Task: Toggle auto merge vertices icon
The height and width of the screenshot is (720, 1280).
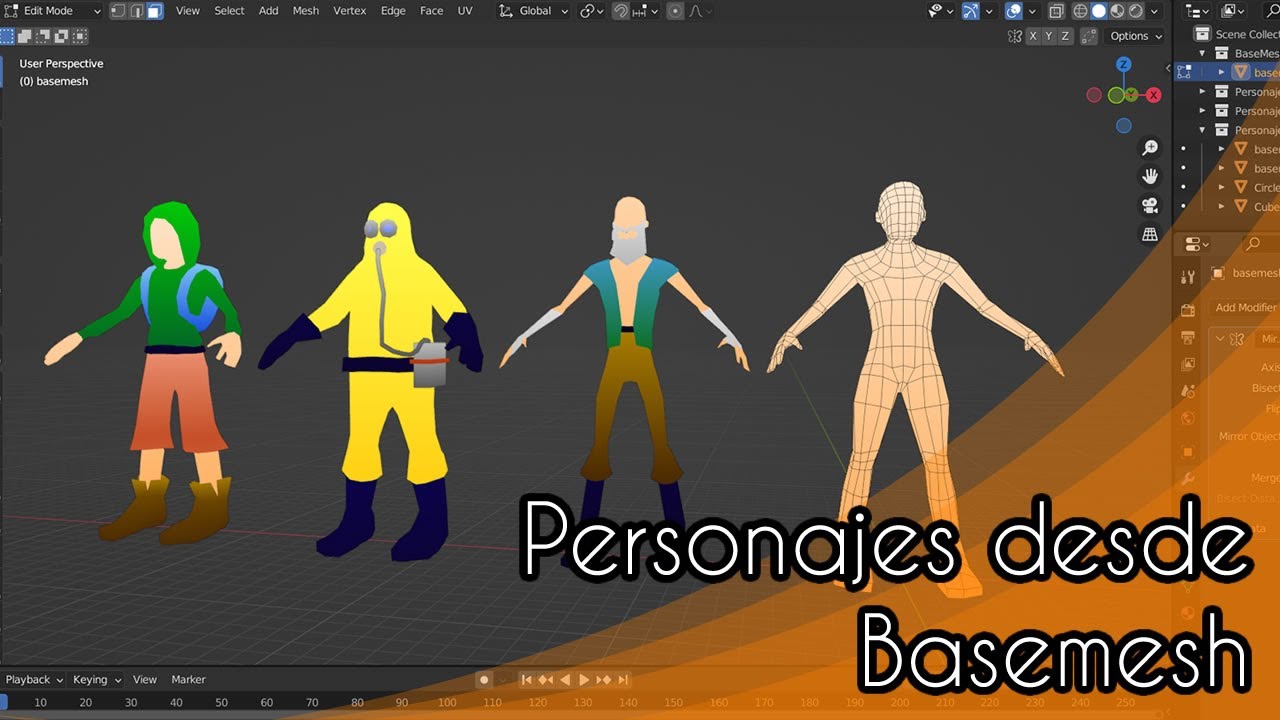Action: tap(1088, 36)
